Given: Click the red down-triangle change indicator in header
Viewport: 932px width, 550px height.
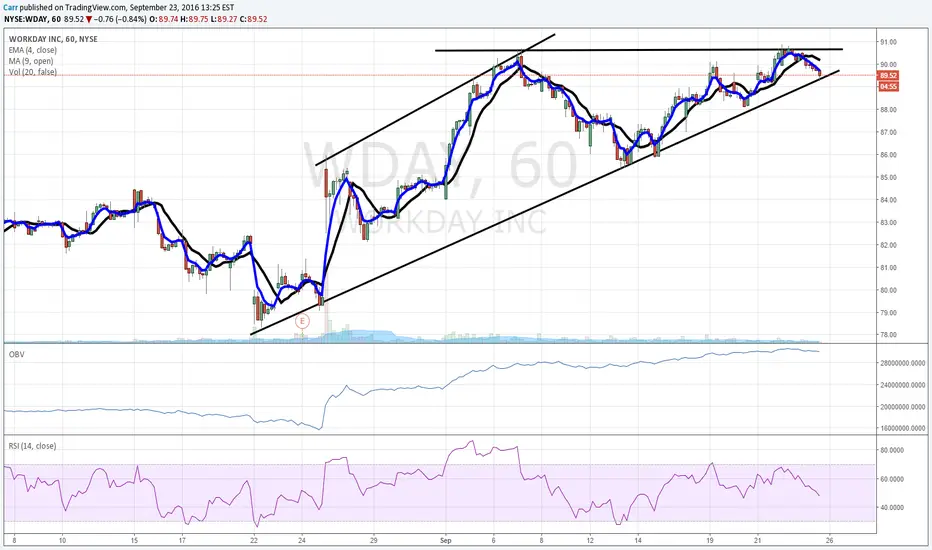Looking at the screenshot, I should [89, 19].
